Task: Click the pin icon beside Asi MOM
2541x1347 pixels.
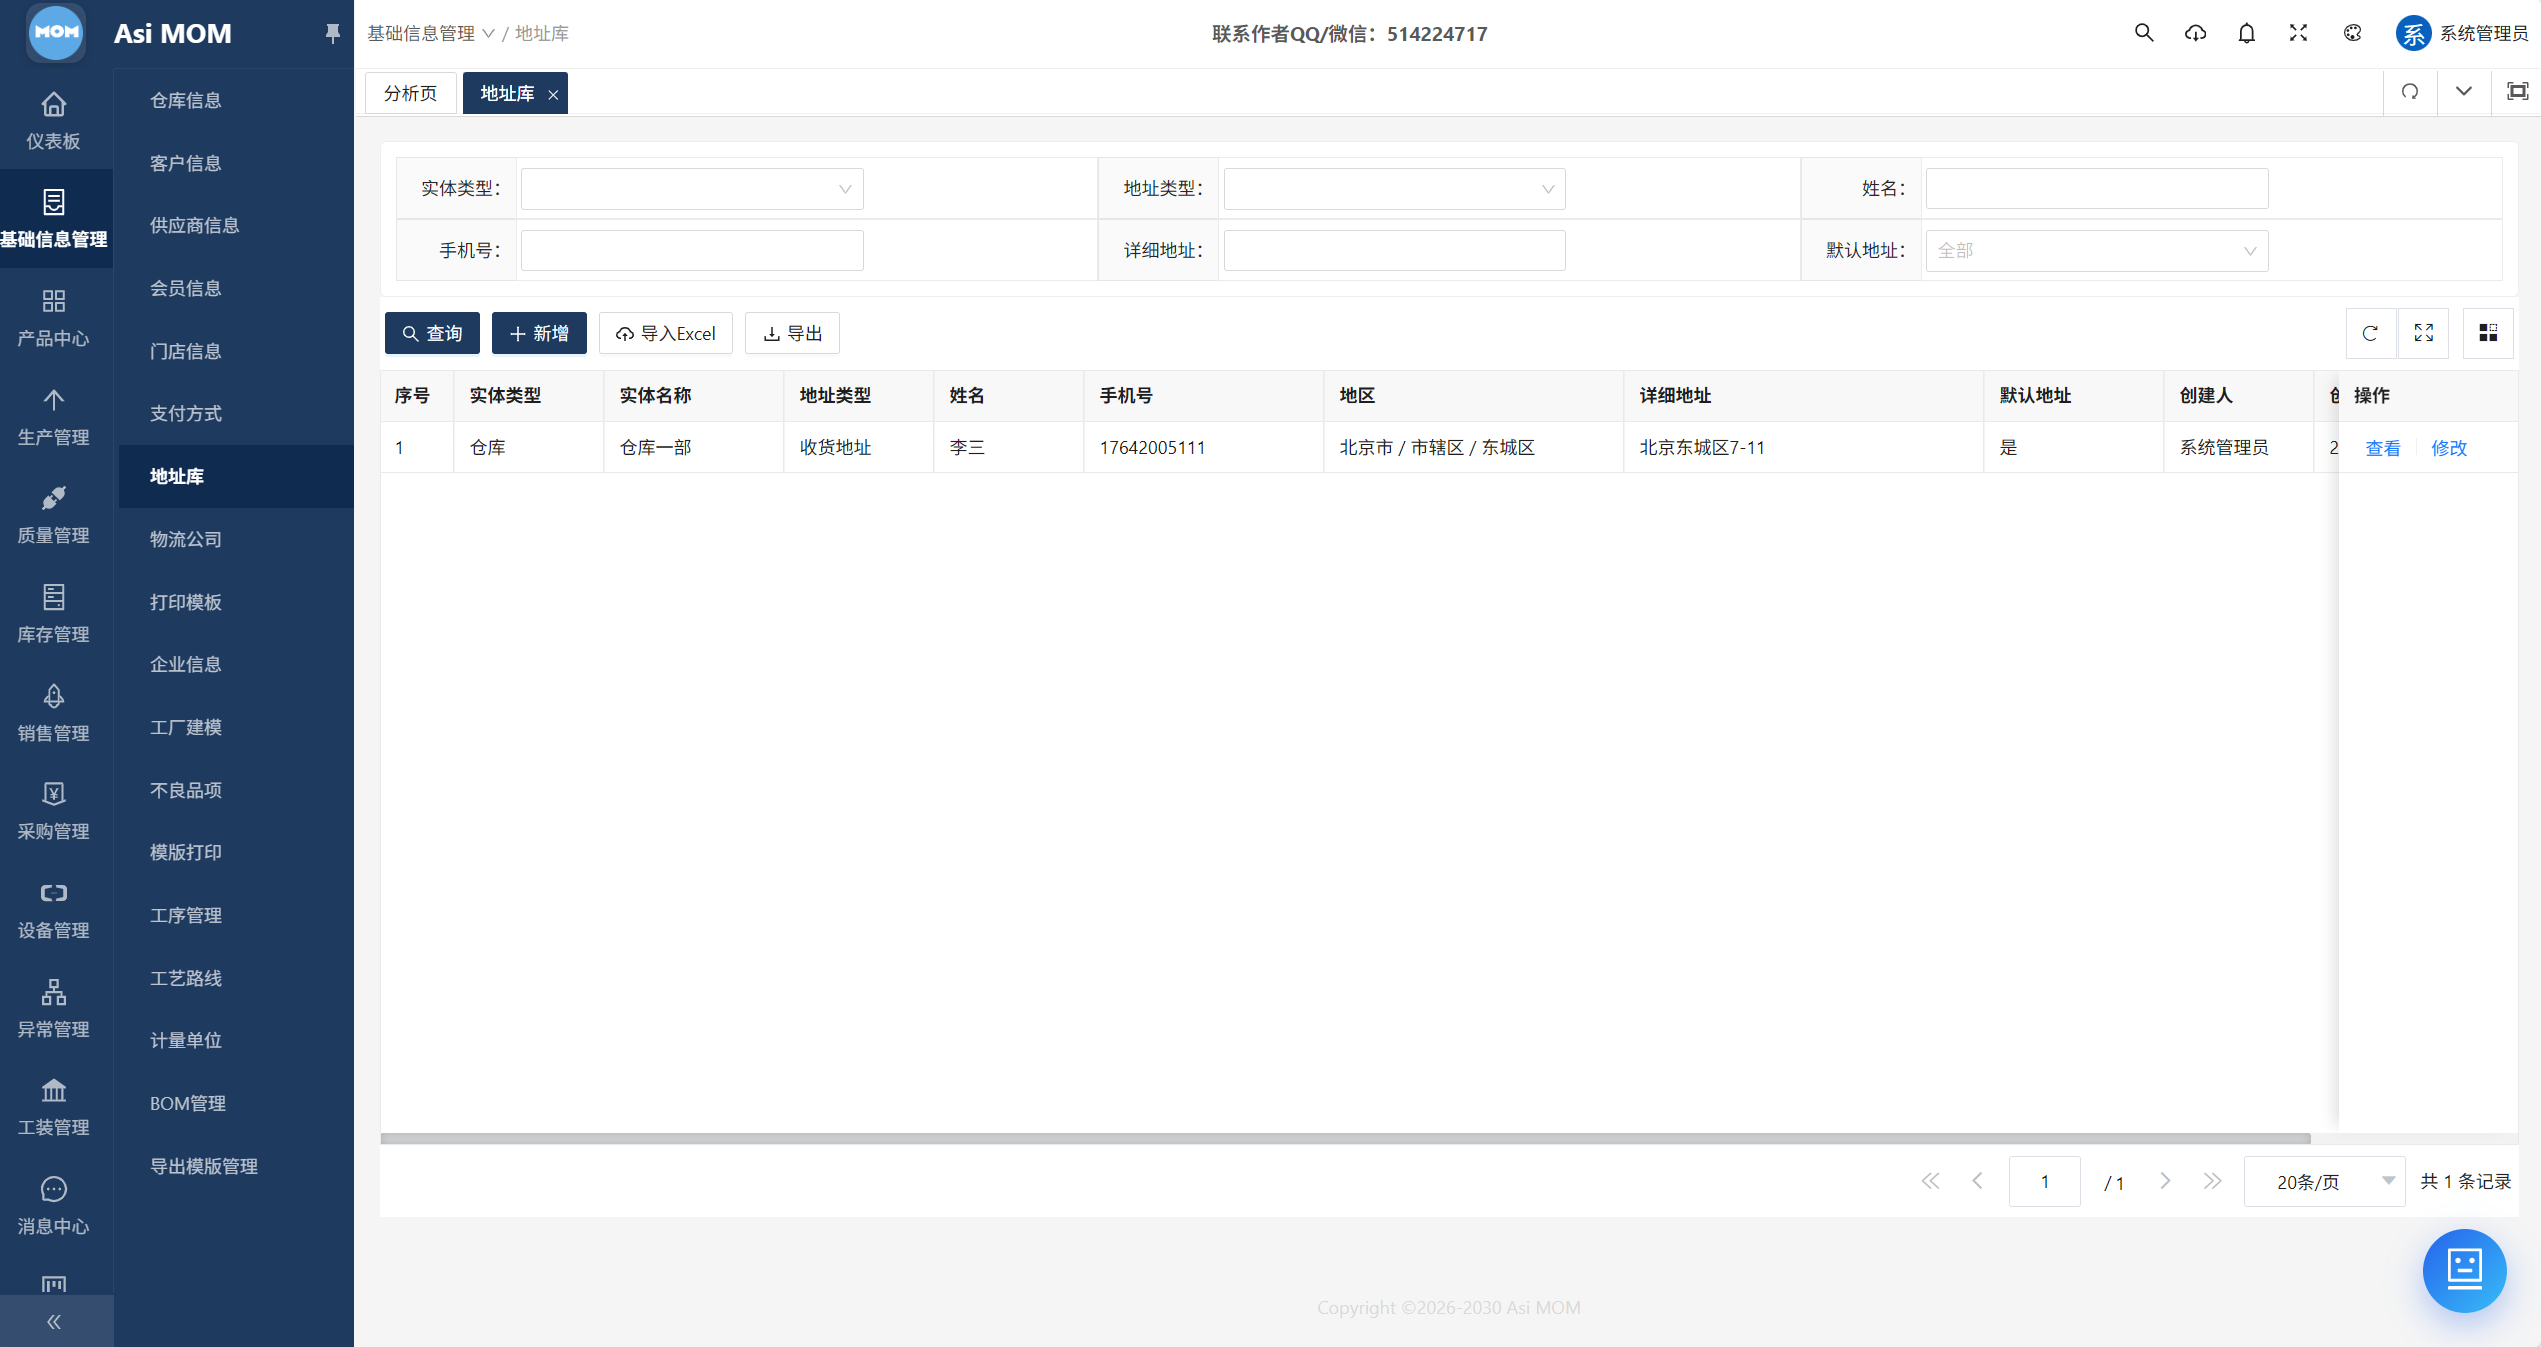Action: coord(333,34)
